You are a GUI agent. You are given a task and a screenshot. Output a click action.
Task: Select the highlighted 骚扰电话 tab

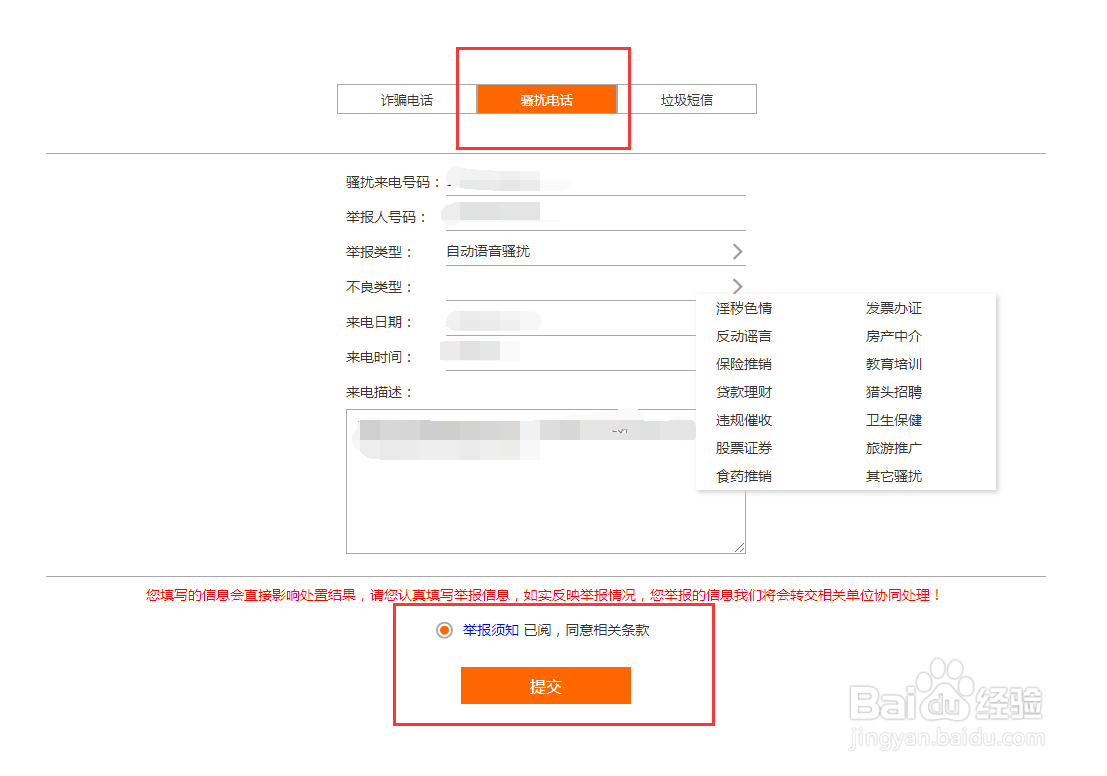tap(546, 99)
